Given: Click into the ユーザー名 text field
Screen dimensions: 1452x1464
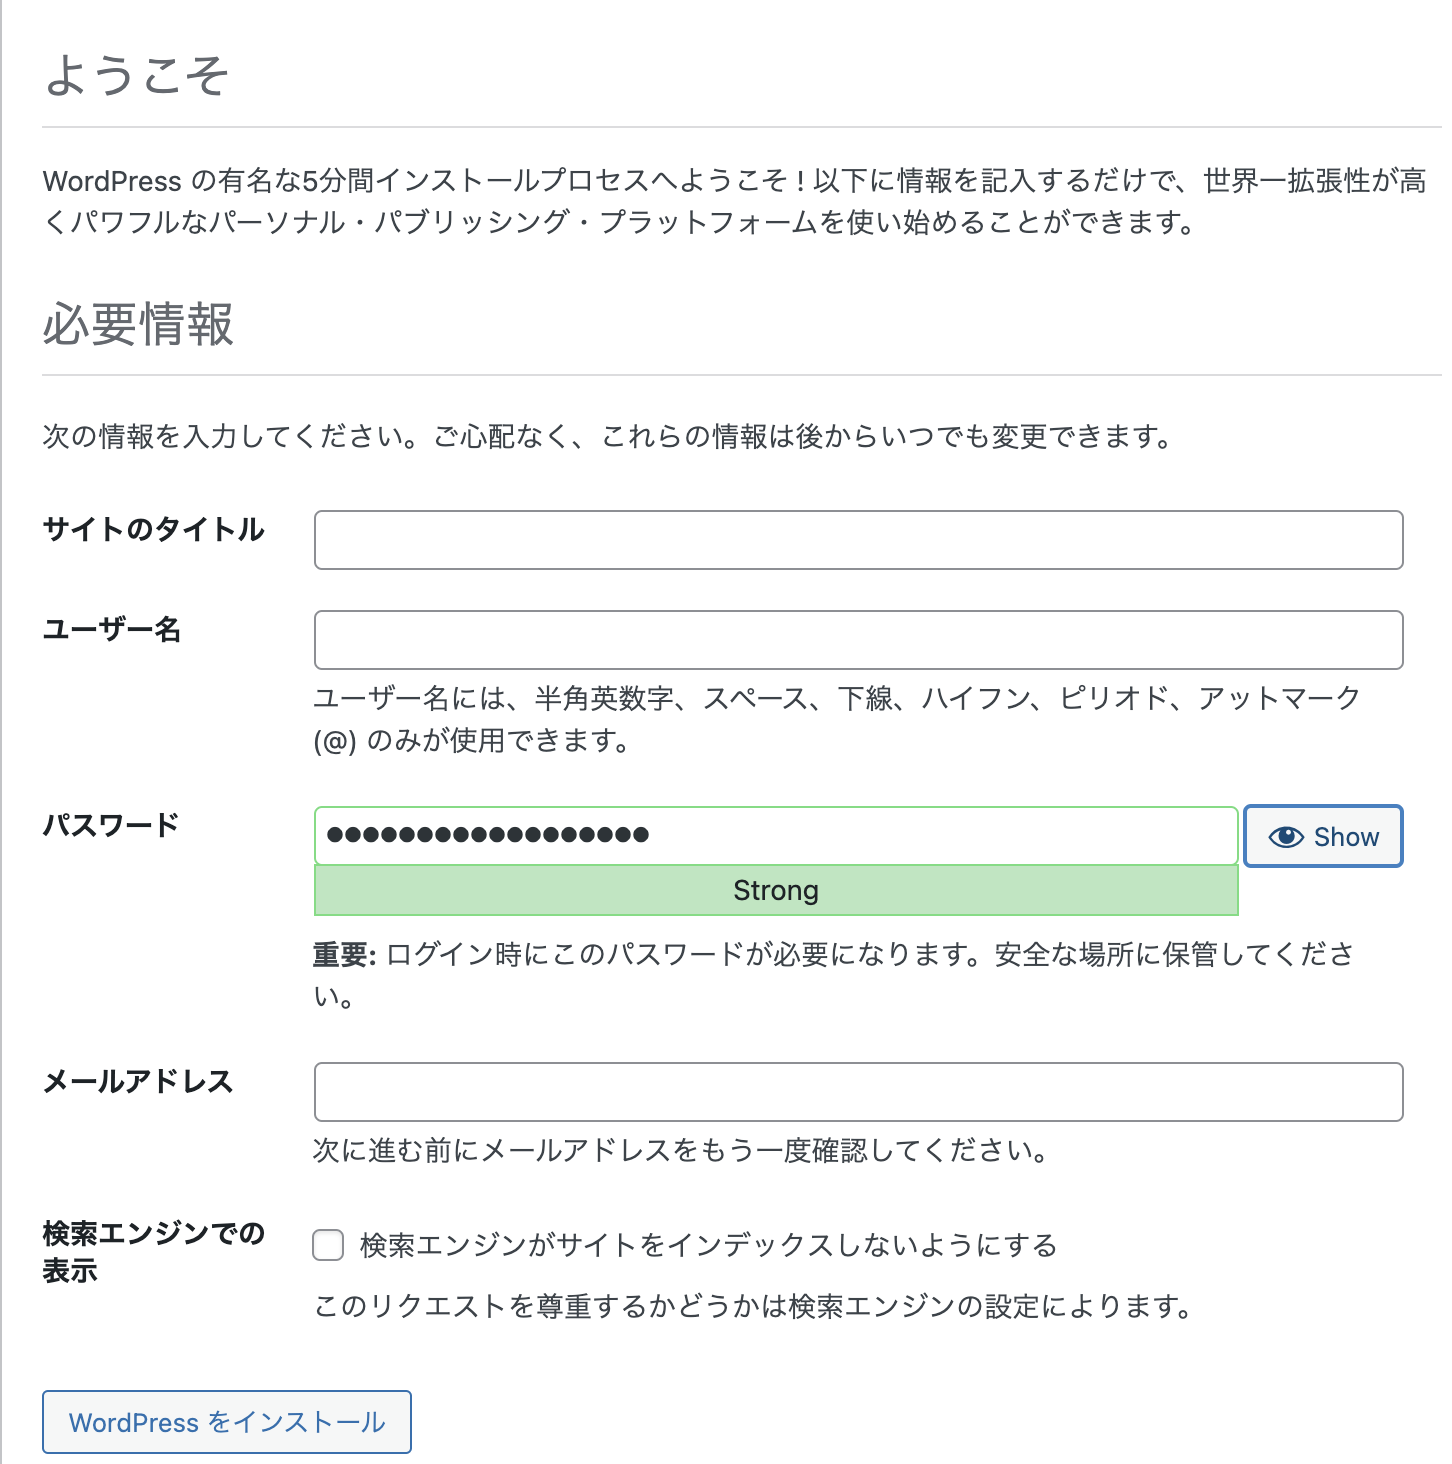Looking at the screenshot, I should click(858, 640).
